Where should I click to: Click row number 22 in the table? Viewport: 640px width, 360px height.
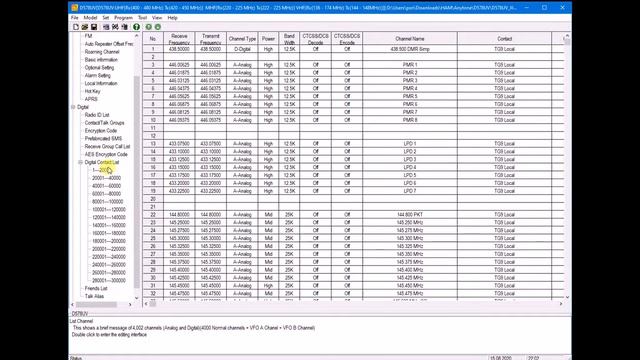pyautogui.click(x=153, y=215)
